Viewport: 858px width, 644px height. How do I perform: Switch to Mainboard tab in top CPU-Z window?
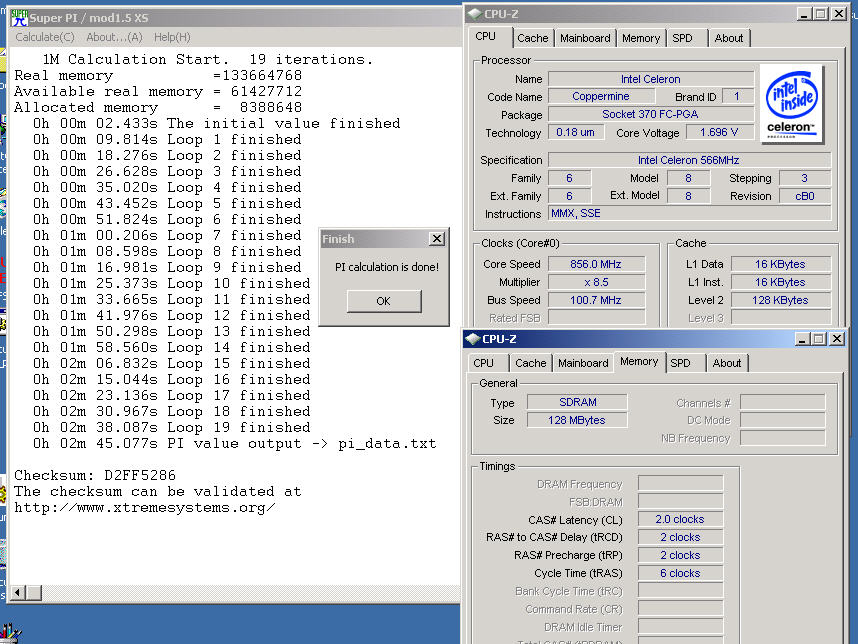(x=585, y=38)
